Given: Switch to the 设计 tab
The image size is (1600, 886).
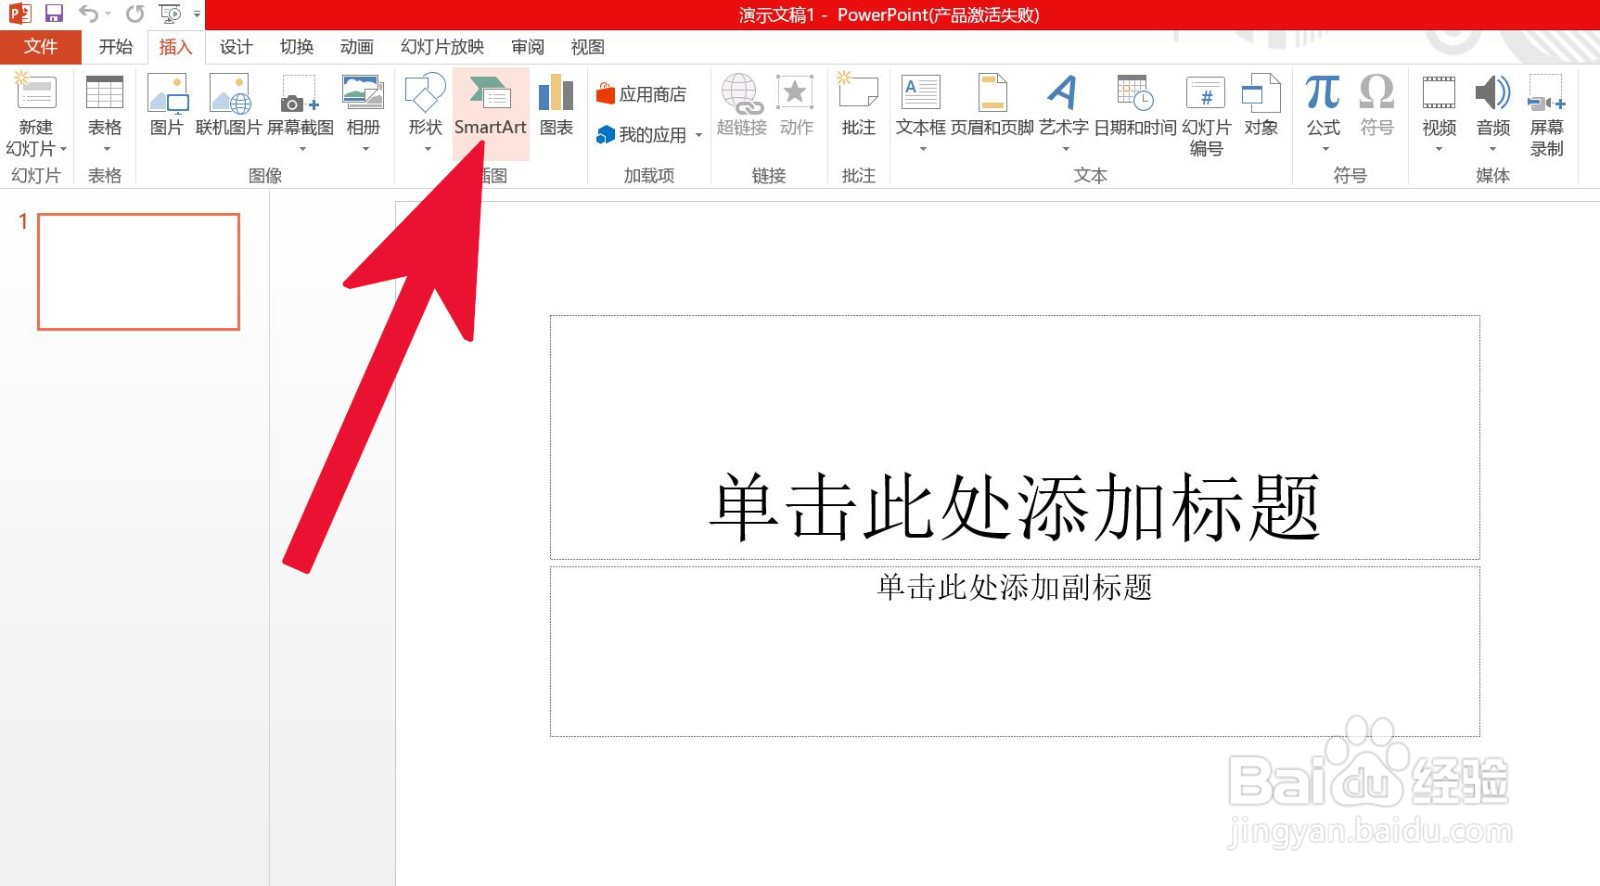Looking at the screenshot, I should (236, 47).
